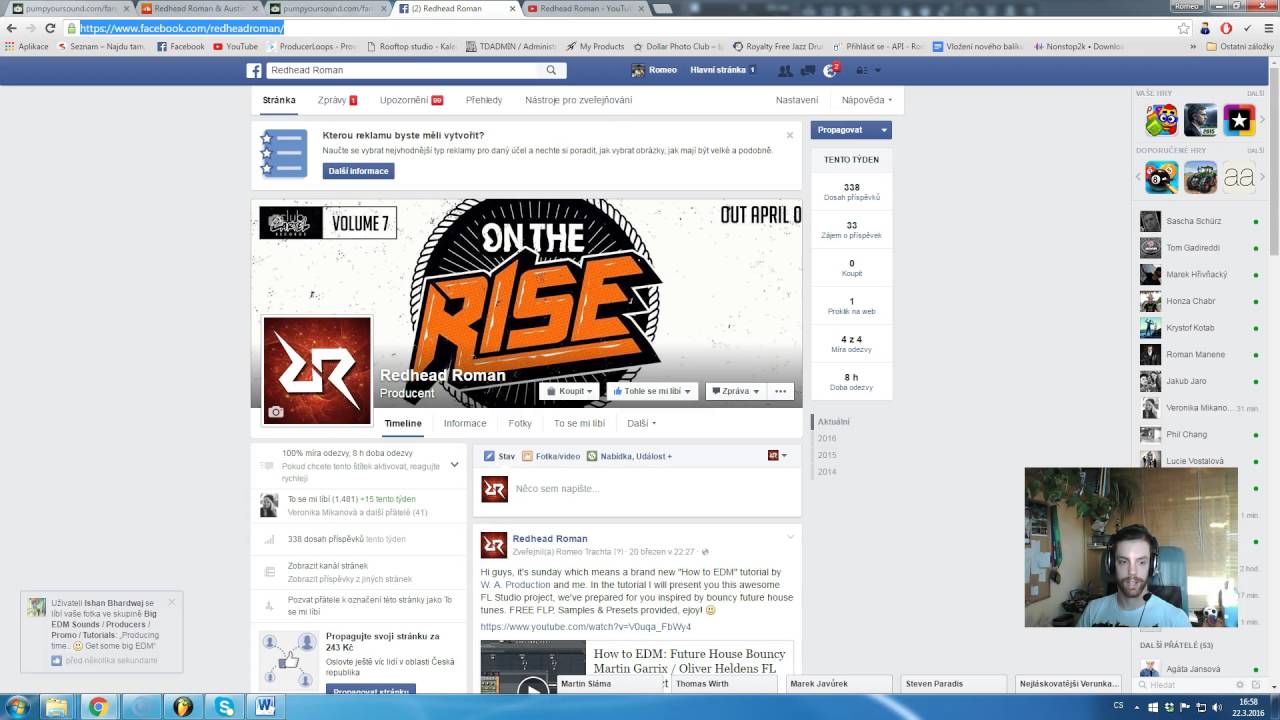This screenshot has height=720, width=1280.
Task: Choose Fotka/video in the composer
Action: [551, 456]
